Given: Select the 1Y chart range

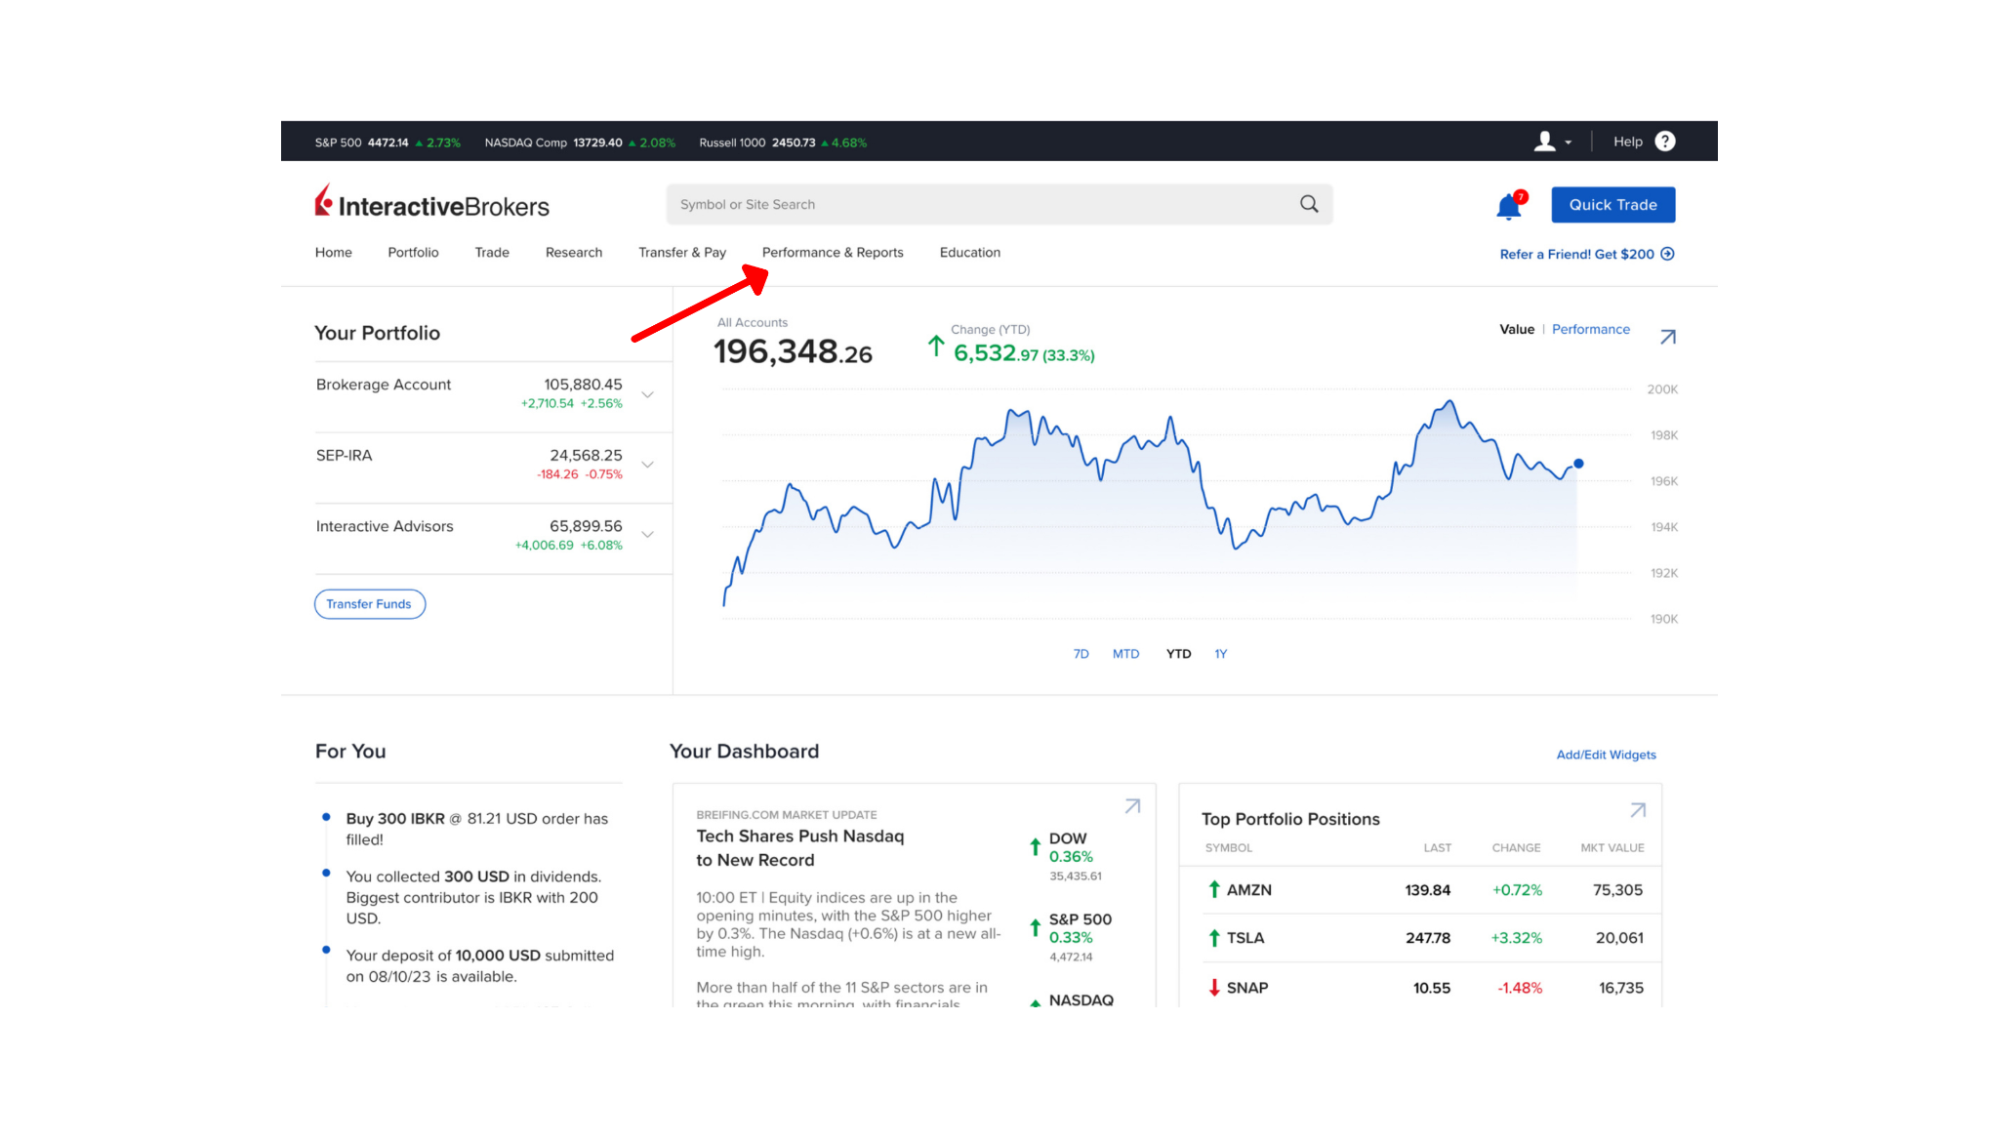Looking at the screenshot, I should pyautogui.click(x=1220, y=654).
